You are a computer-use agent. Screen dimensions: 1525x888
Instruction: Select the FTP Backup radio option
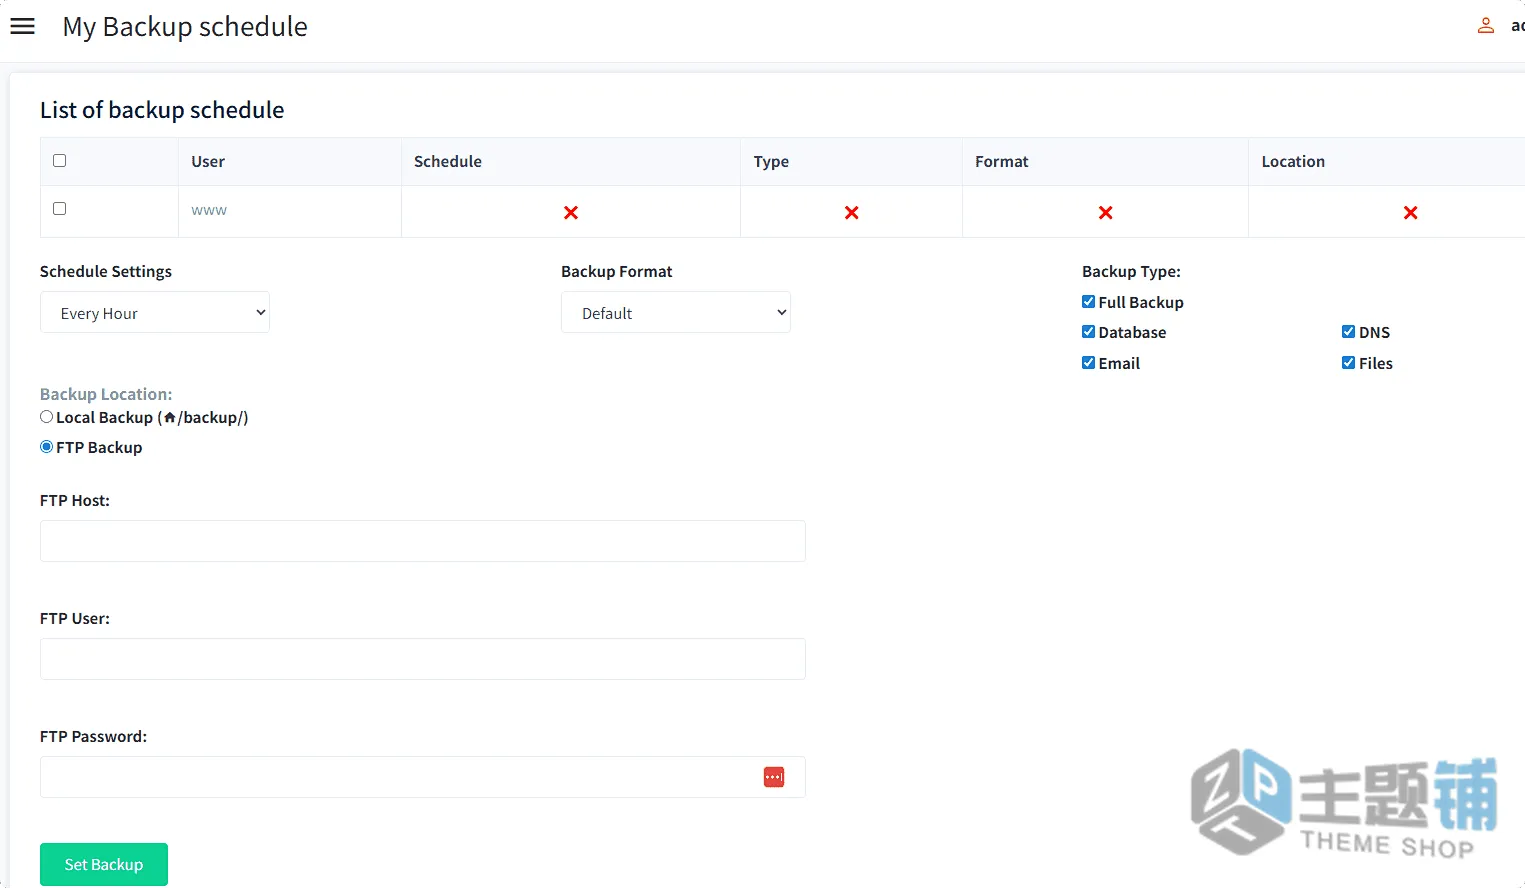point(46,447)
